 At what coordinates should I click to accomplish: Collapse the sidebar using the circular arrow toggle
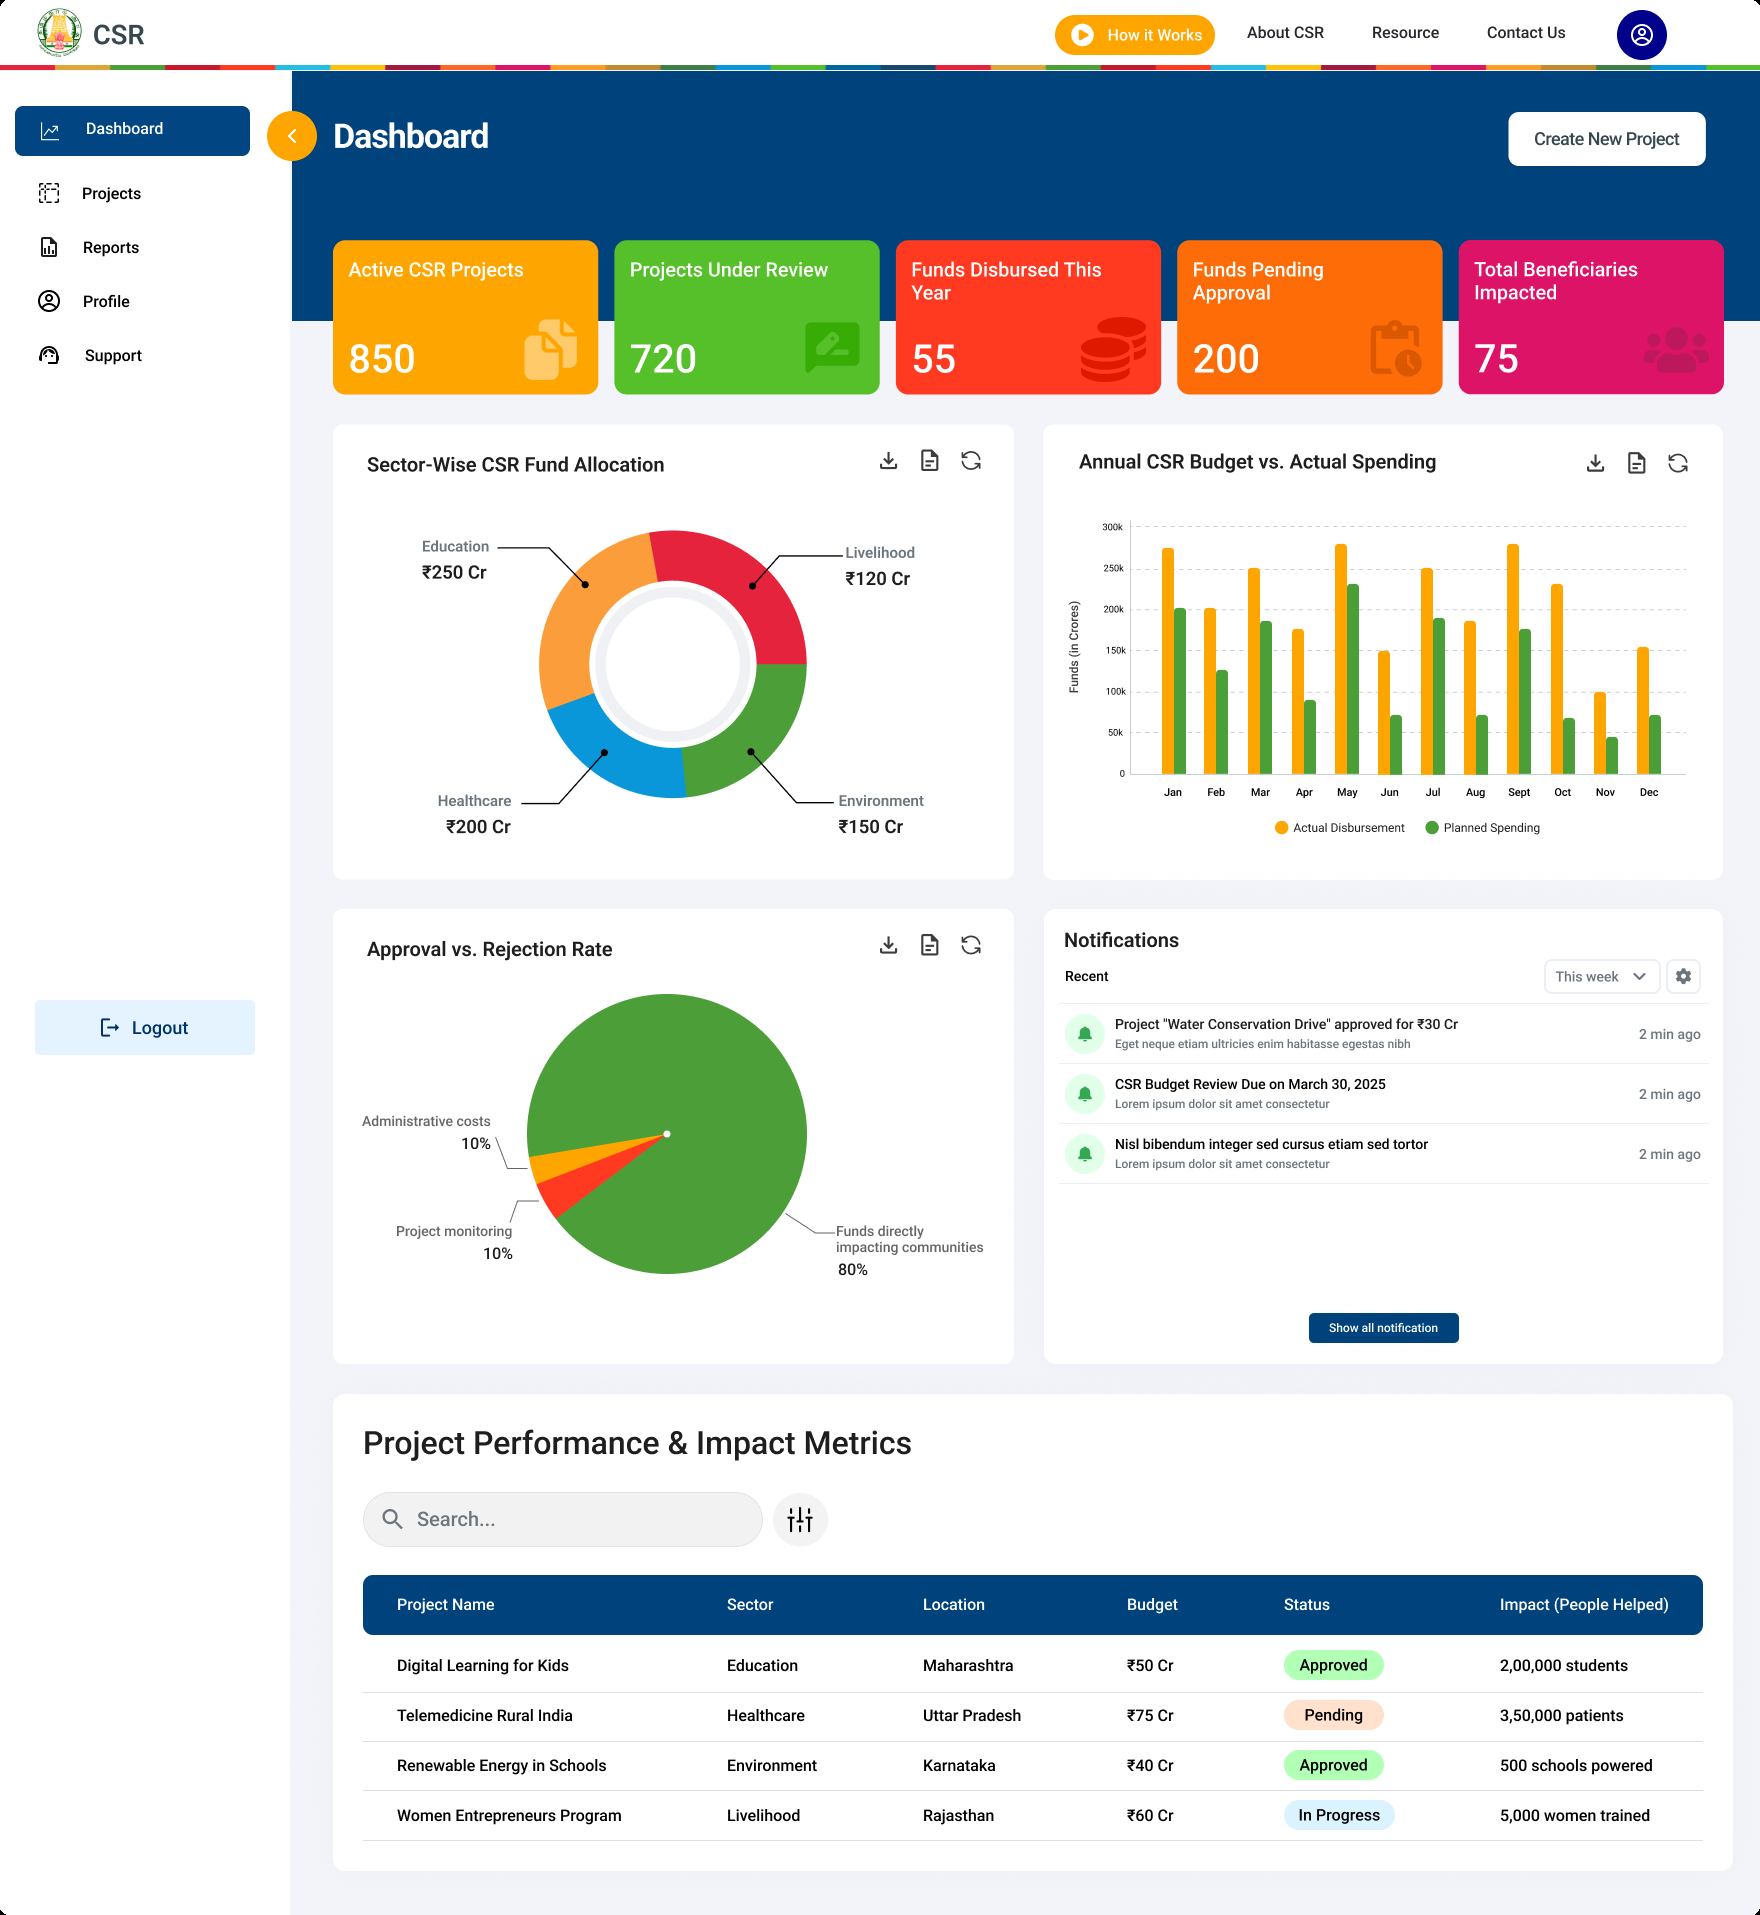pos(291,135)
